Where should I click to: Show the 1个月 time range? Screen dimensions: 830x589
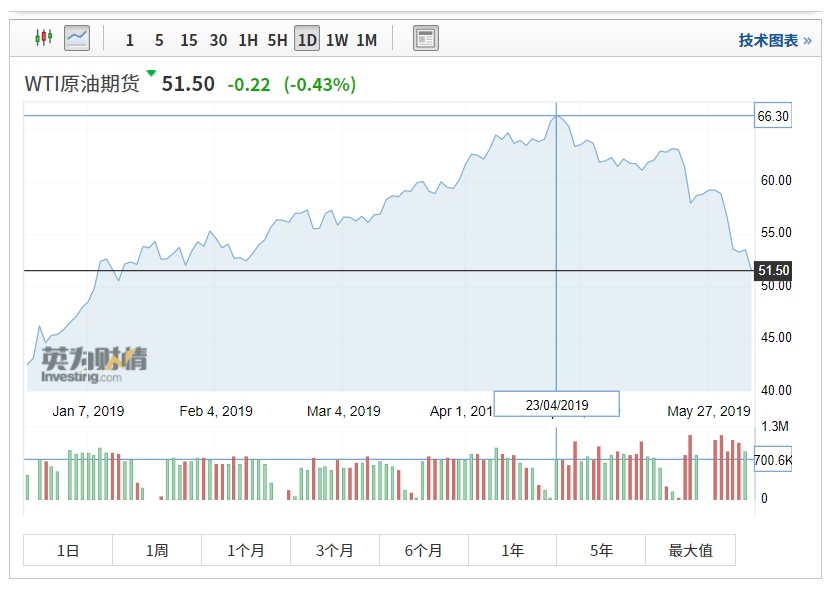(x=246, y=550)
